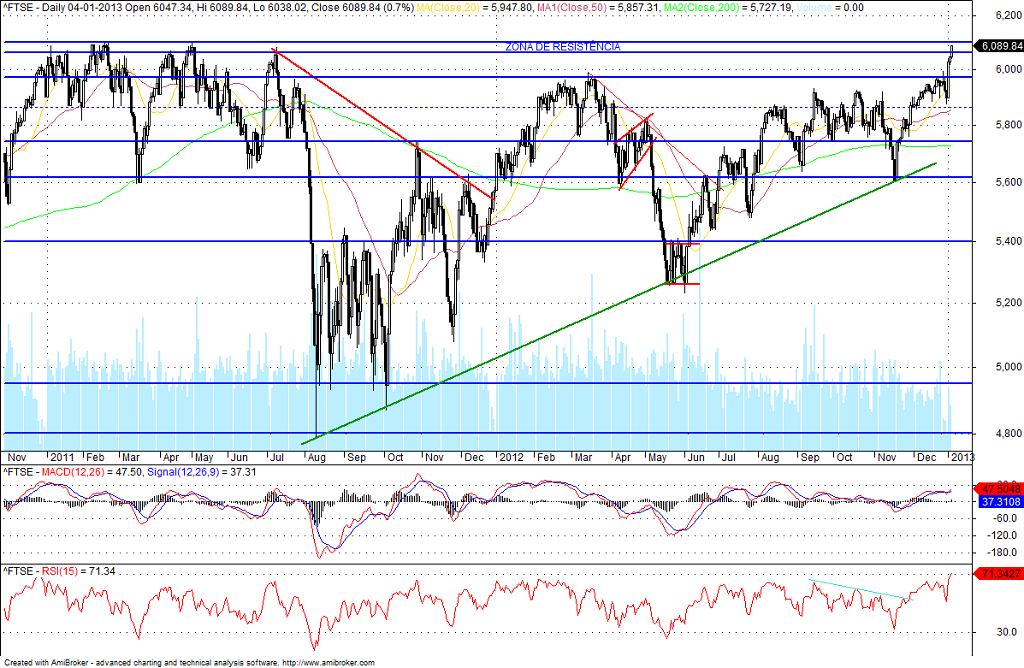The width and height of the screenshot is (1024, 668).
Task: Click the -180.0 MACD axis label
Action: tap(1004, 552)
